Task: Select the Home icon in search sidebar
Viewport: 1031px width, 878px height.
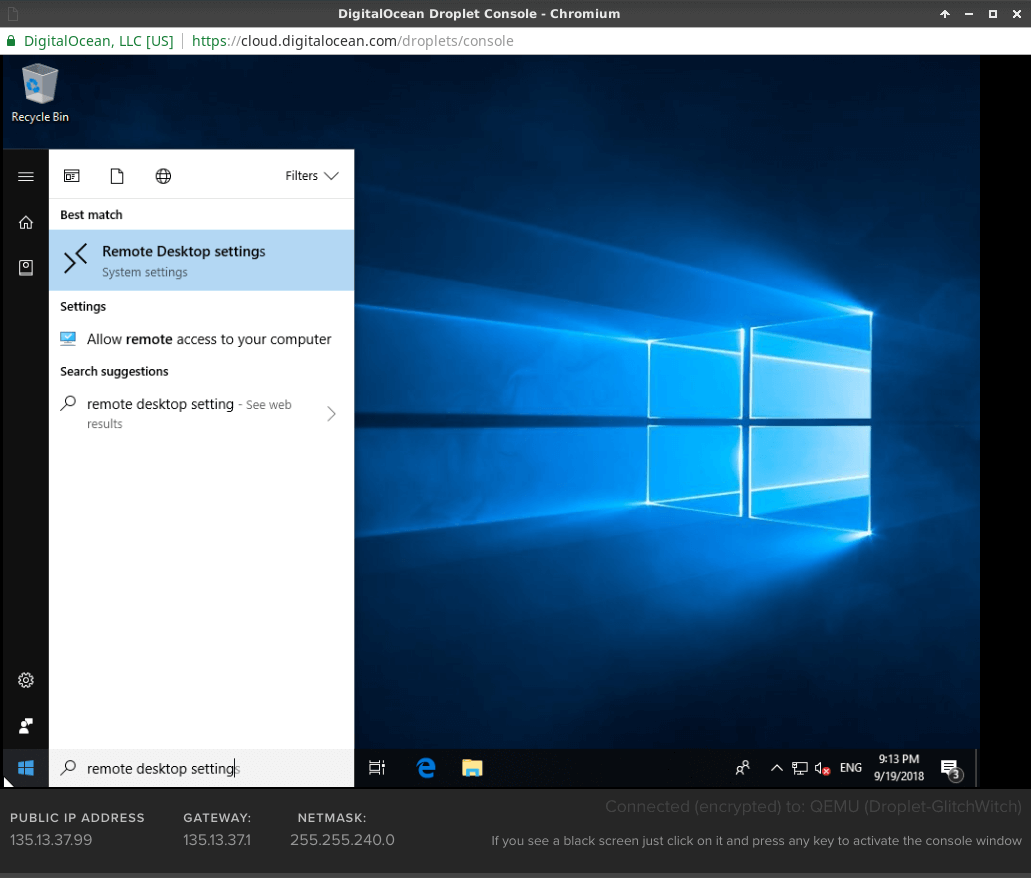Action: pyautogui.click(x=26, y=223)
